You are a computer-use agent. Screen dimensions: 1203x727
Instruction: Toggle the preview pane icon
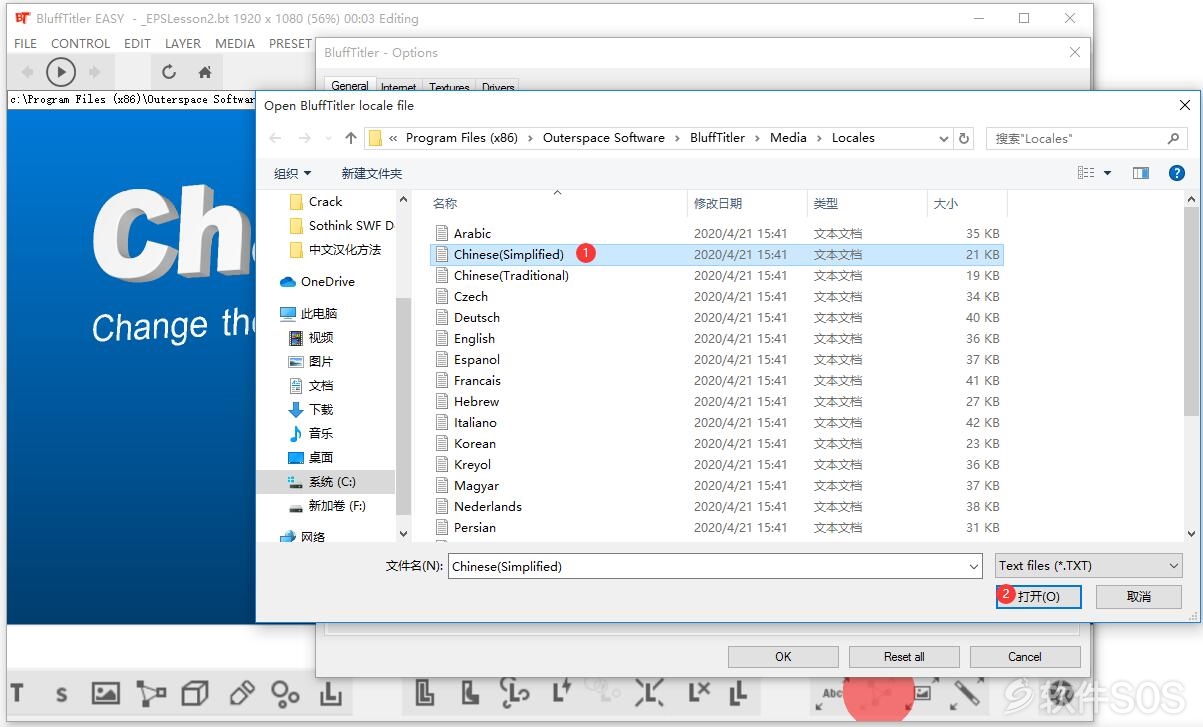pyautogui.click(x=1141, y=173)
